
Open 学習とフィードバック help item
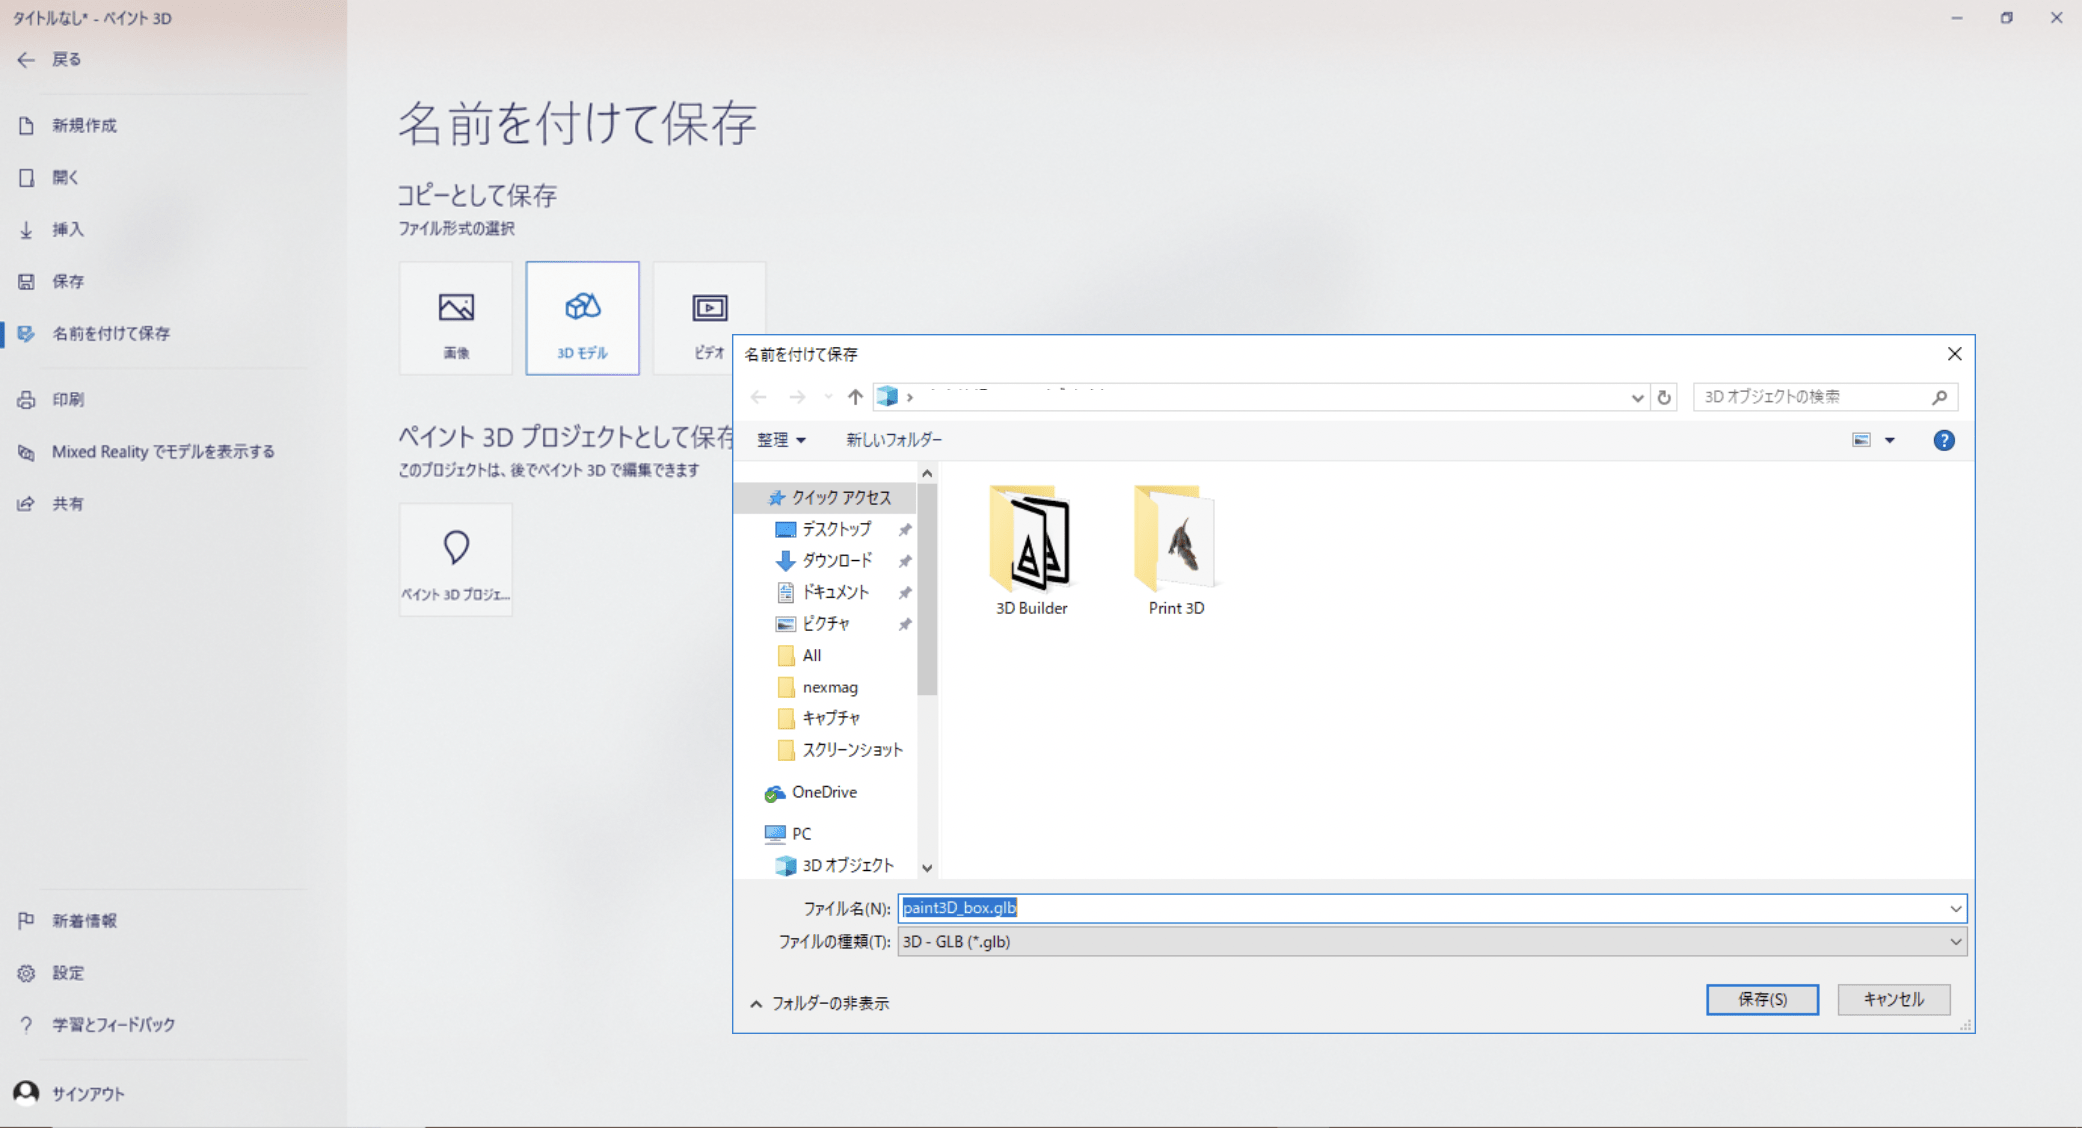click(113, 1025)
